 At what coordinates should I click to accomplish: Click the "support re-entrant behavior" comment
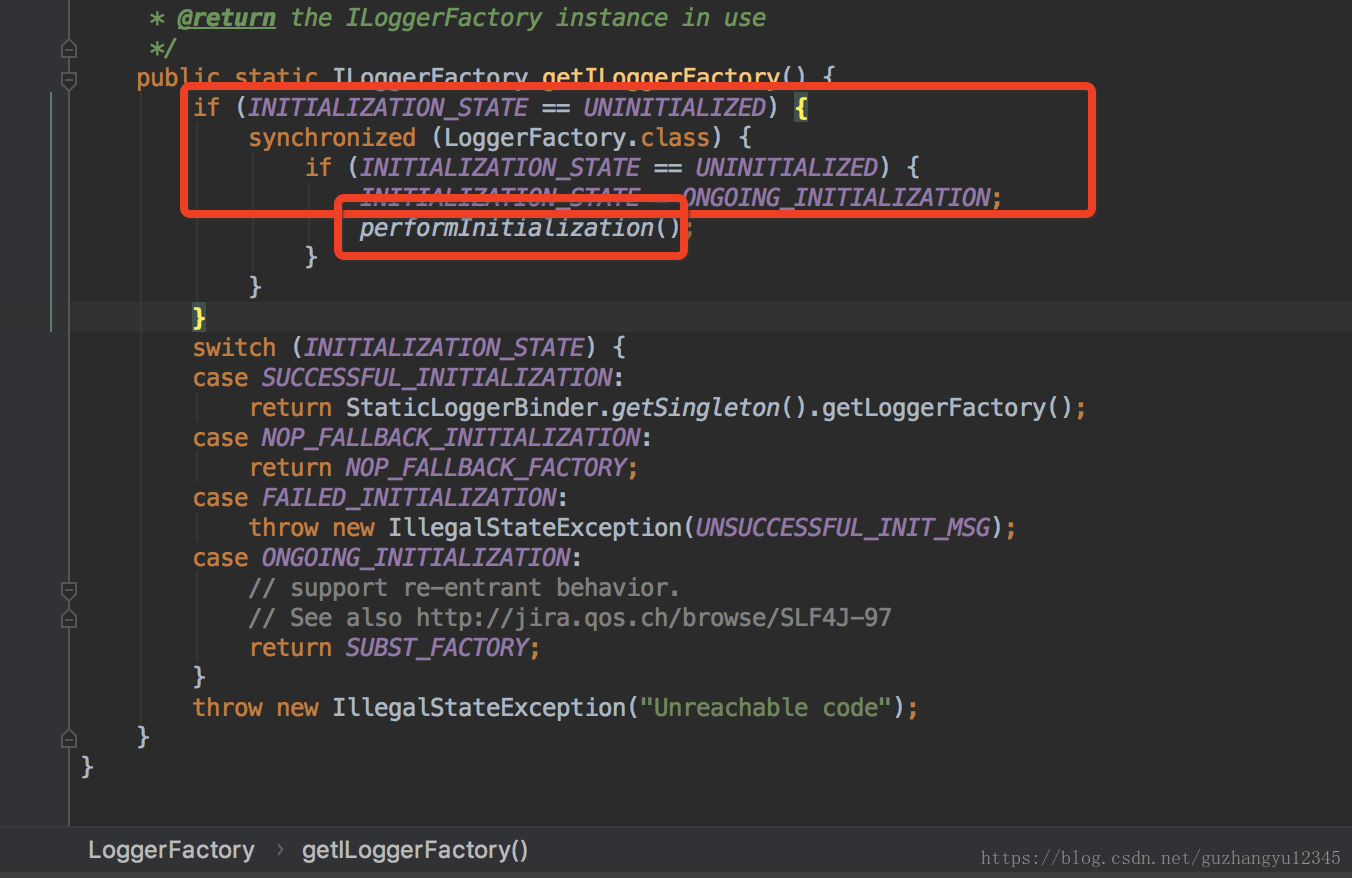tap(465, 588)
